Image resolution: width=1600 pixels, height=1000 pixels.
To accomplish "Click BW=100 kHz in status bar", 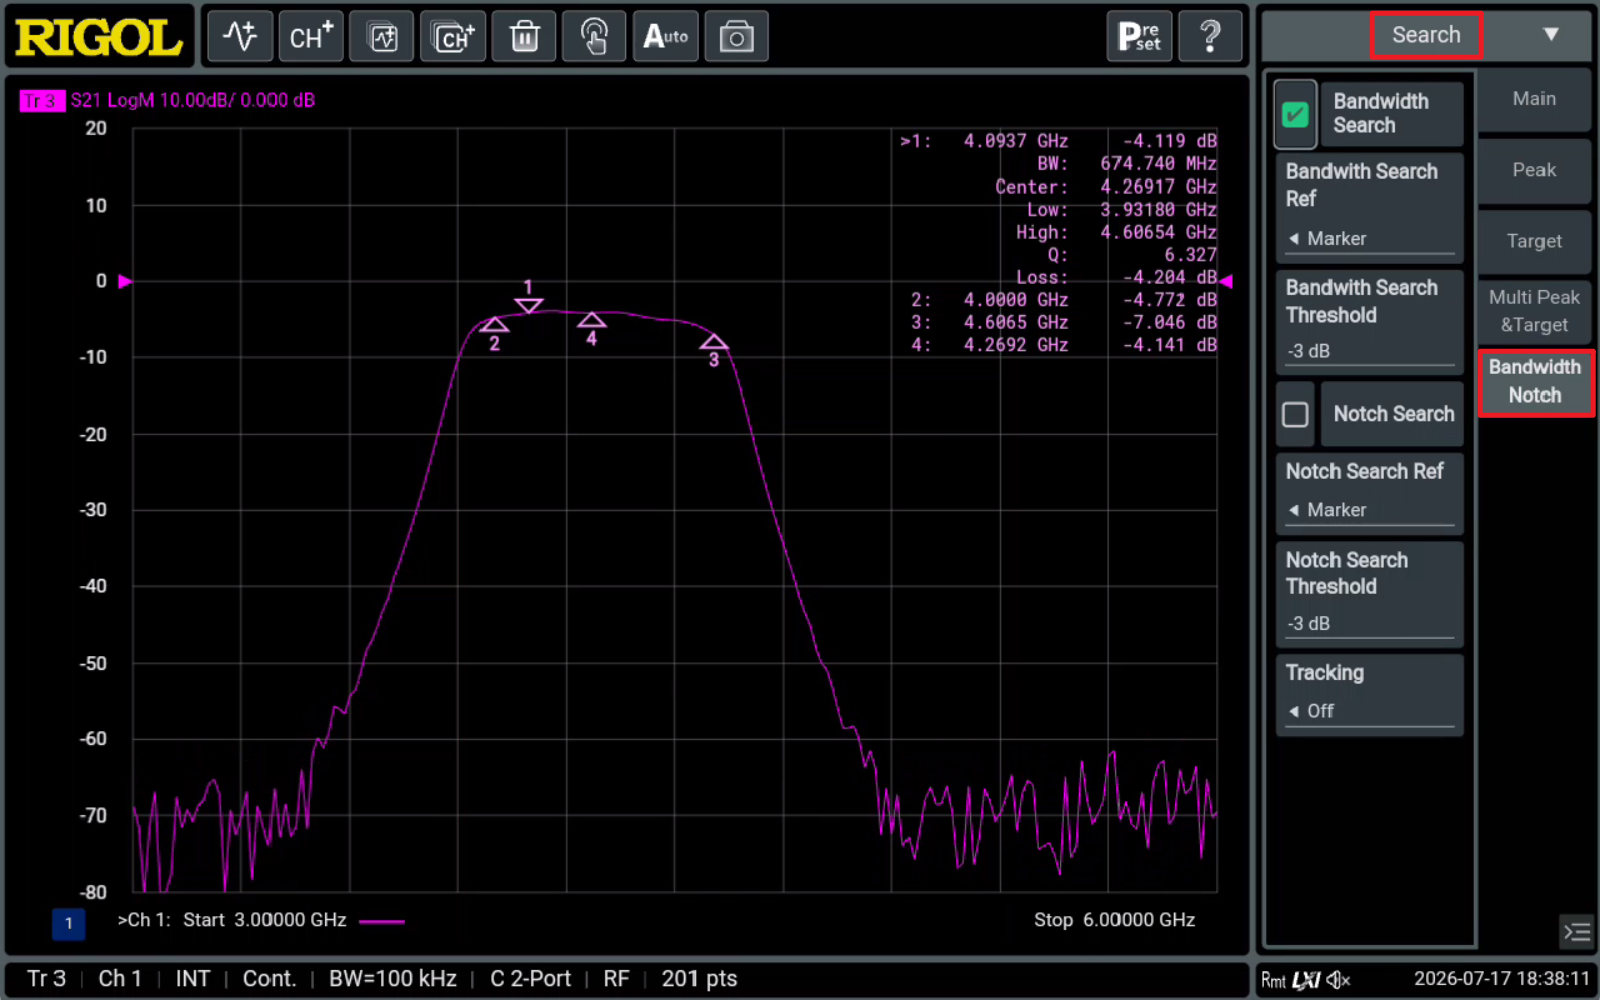I will 392,979.
